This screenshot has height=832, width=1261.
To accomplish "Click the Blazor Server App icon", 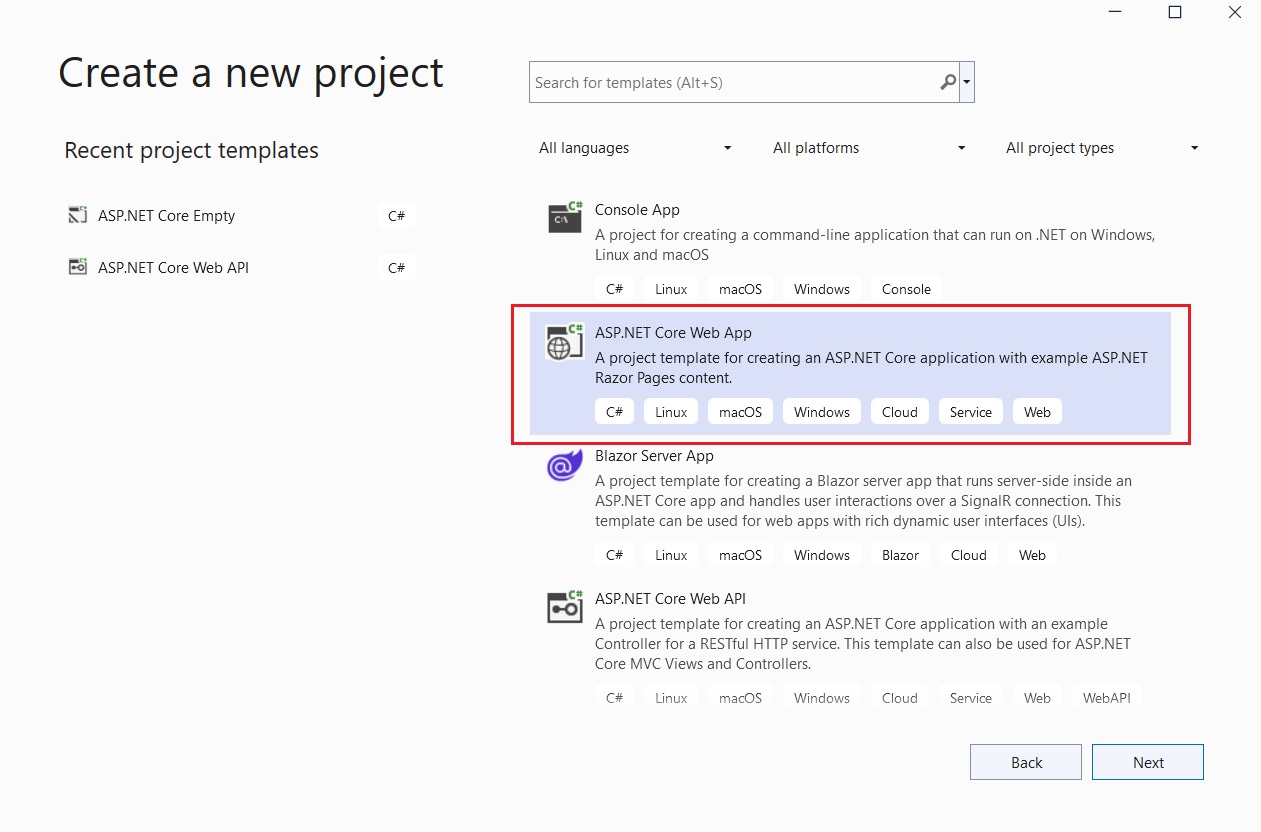I will (x=565, y=465).
